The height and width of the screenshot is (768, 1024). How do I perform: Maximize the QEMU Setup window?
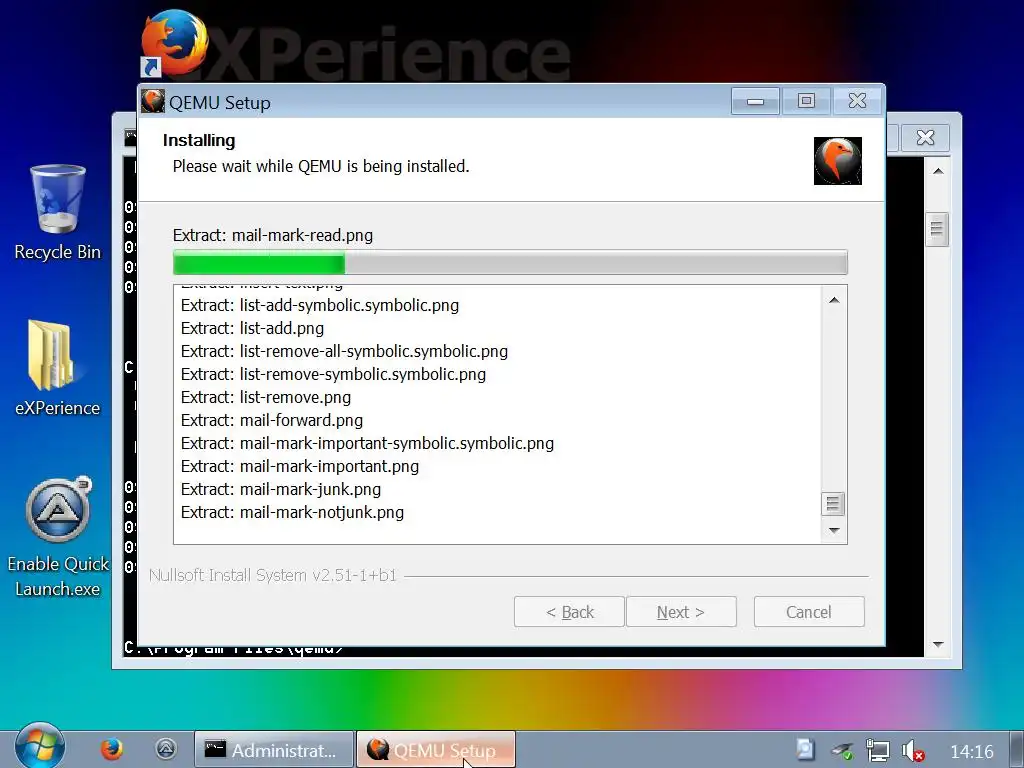point(807,101)
